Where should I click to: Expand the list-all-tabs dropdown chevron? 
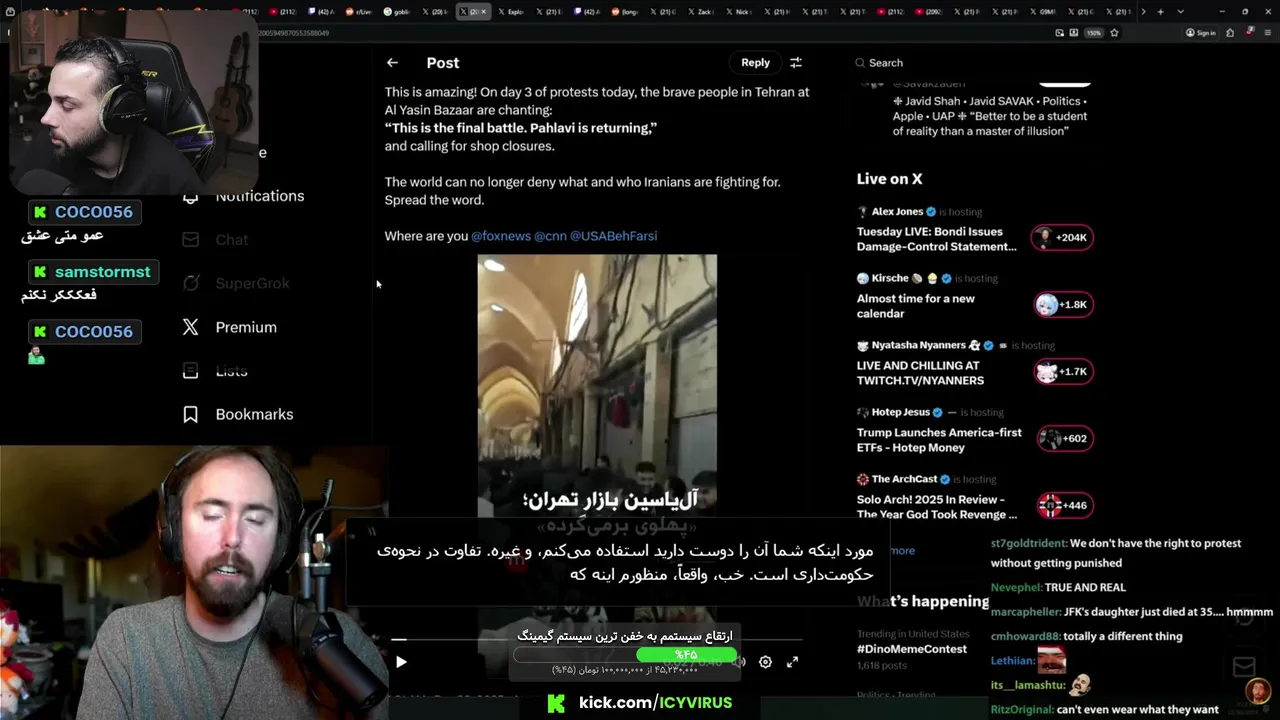click(1181, 12)
